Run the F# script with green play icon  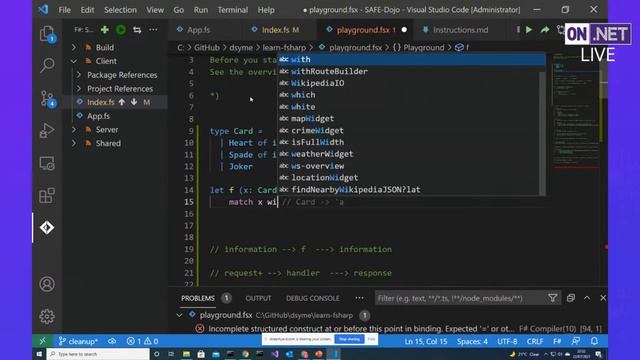(x=529, y=30)
